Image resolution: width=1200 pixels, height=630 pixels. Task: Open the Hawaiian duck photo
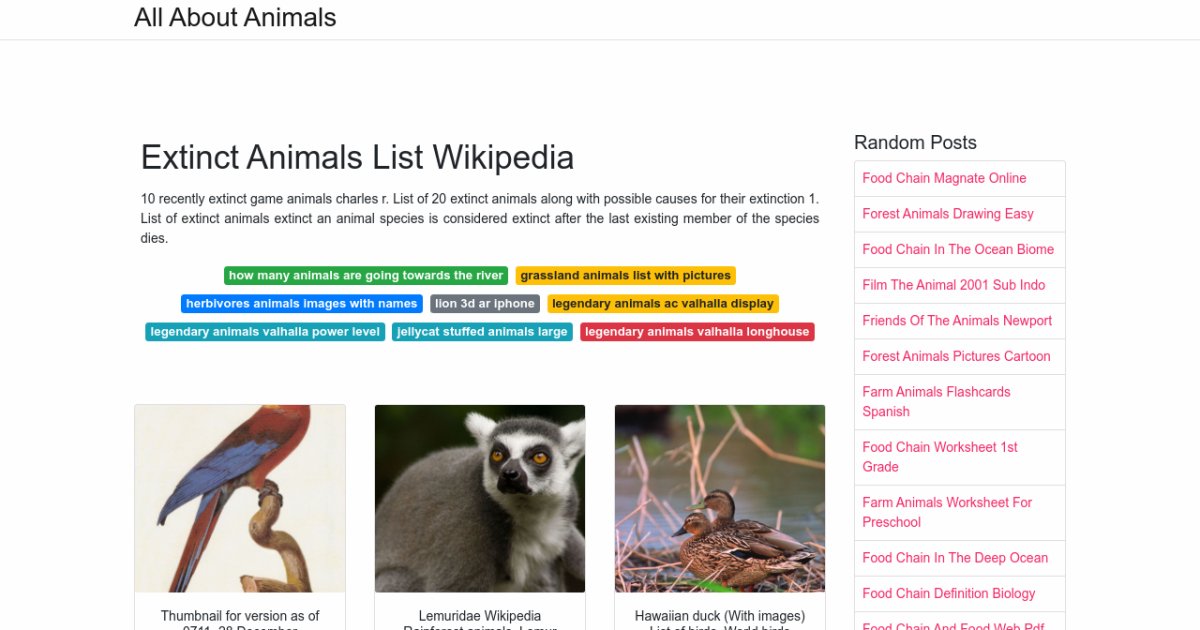(x=720, y=498)
